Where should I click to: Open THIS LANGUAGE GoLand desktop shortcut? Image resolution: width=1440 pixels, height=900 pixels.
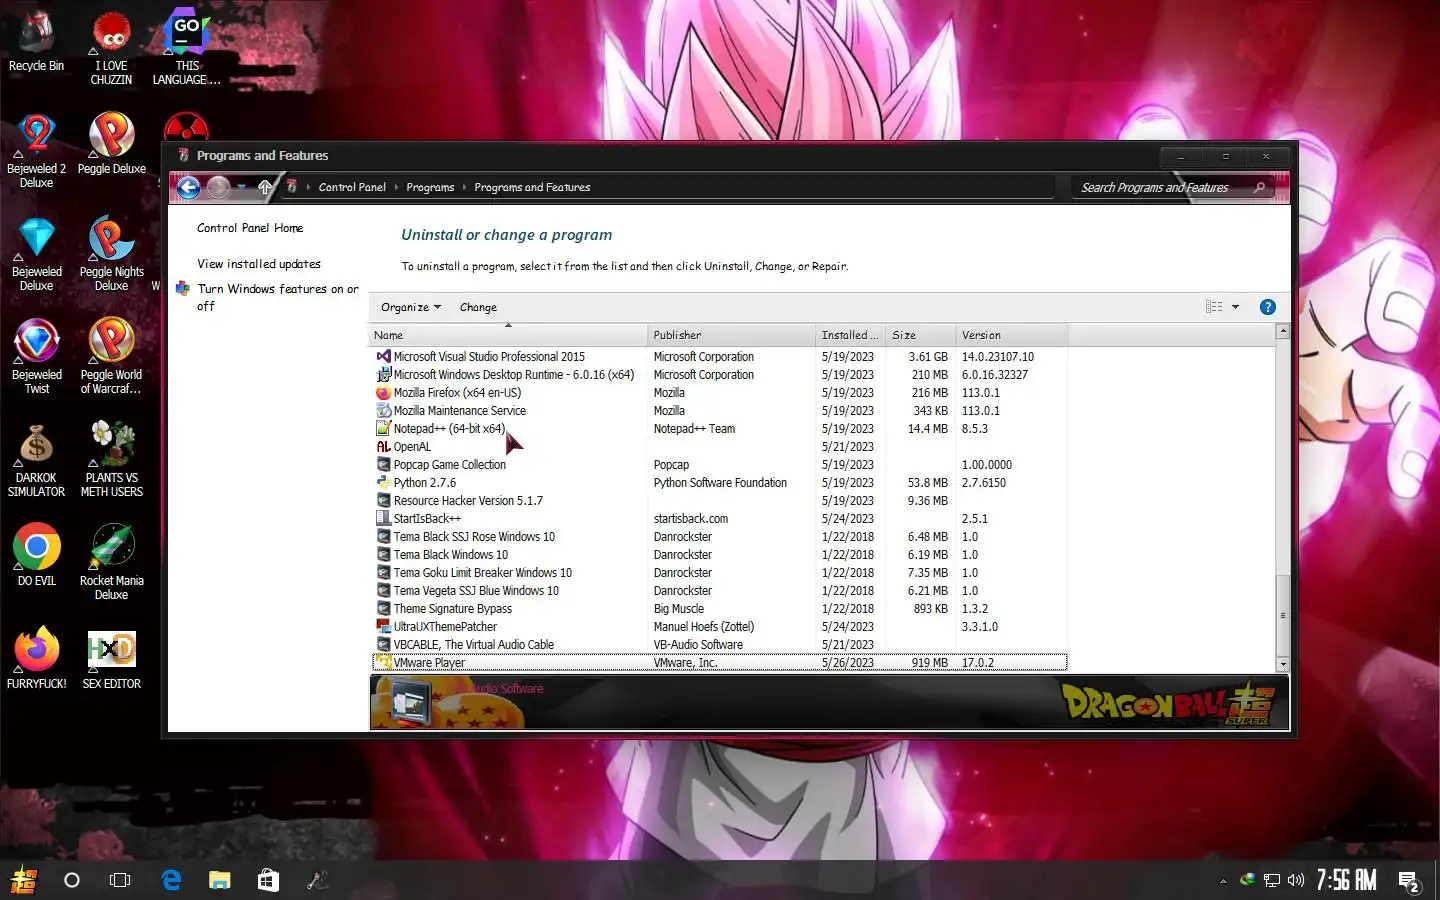pyautogui.click(x=186, y=48)
